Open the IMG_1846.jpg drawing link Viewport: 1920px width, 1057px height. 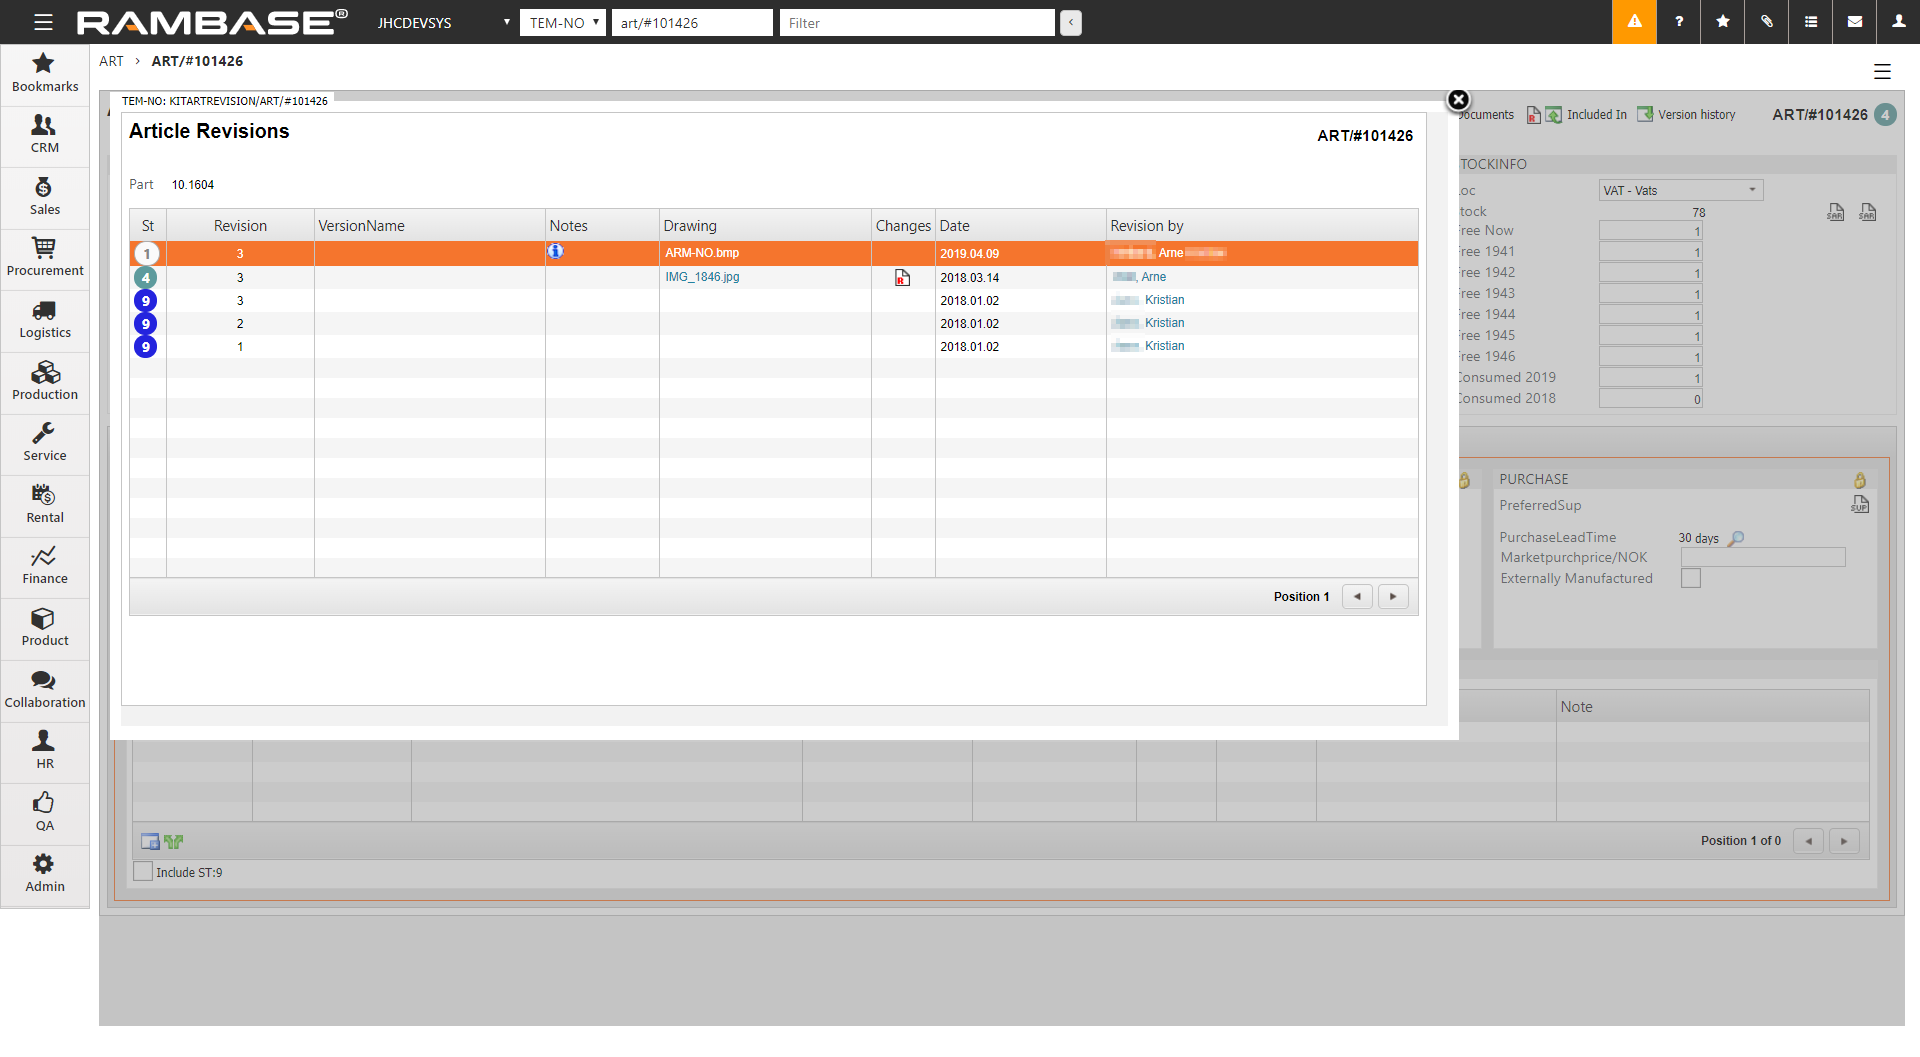pos(702,277)
